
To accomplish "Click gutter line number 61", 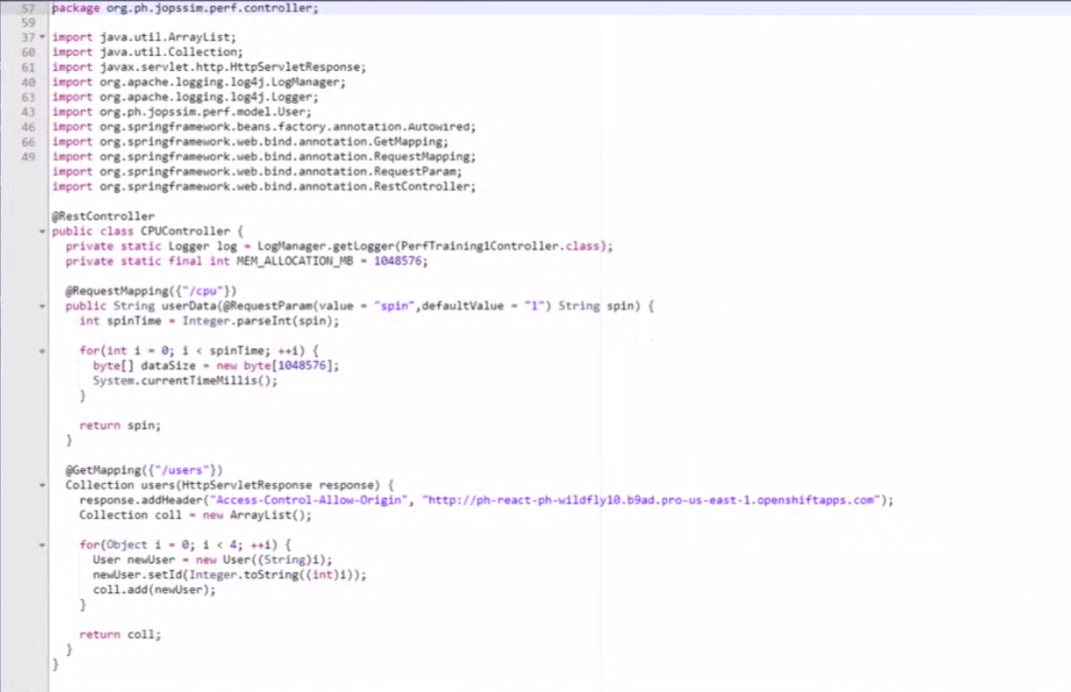I will click(28, 67).
